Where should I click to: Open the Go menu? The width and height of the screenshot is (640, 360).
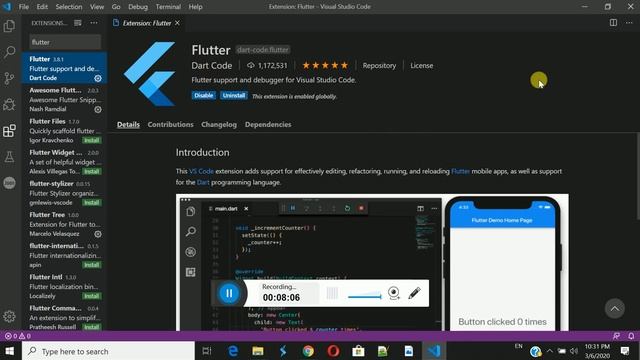coord(116,7)
